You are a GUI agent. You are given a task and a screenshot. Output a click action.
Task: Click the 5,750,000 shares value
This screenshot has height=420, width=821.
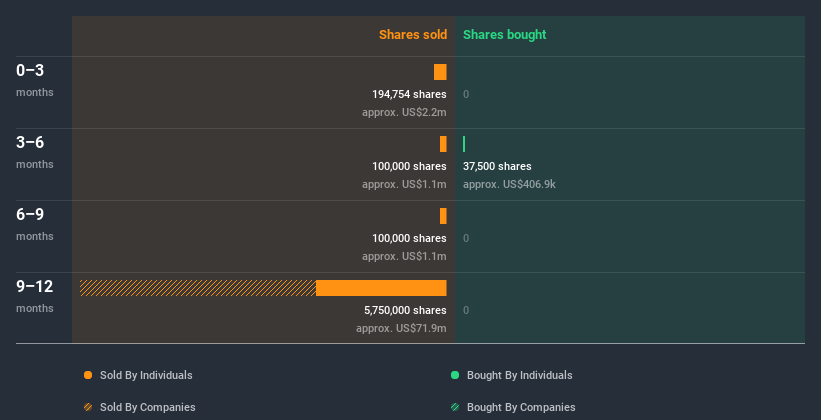[405, 310]
